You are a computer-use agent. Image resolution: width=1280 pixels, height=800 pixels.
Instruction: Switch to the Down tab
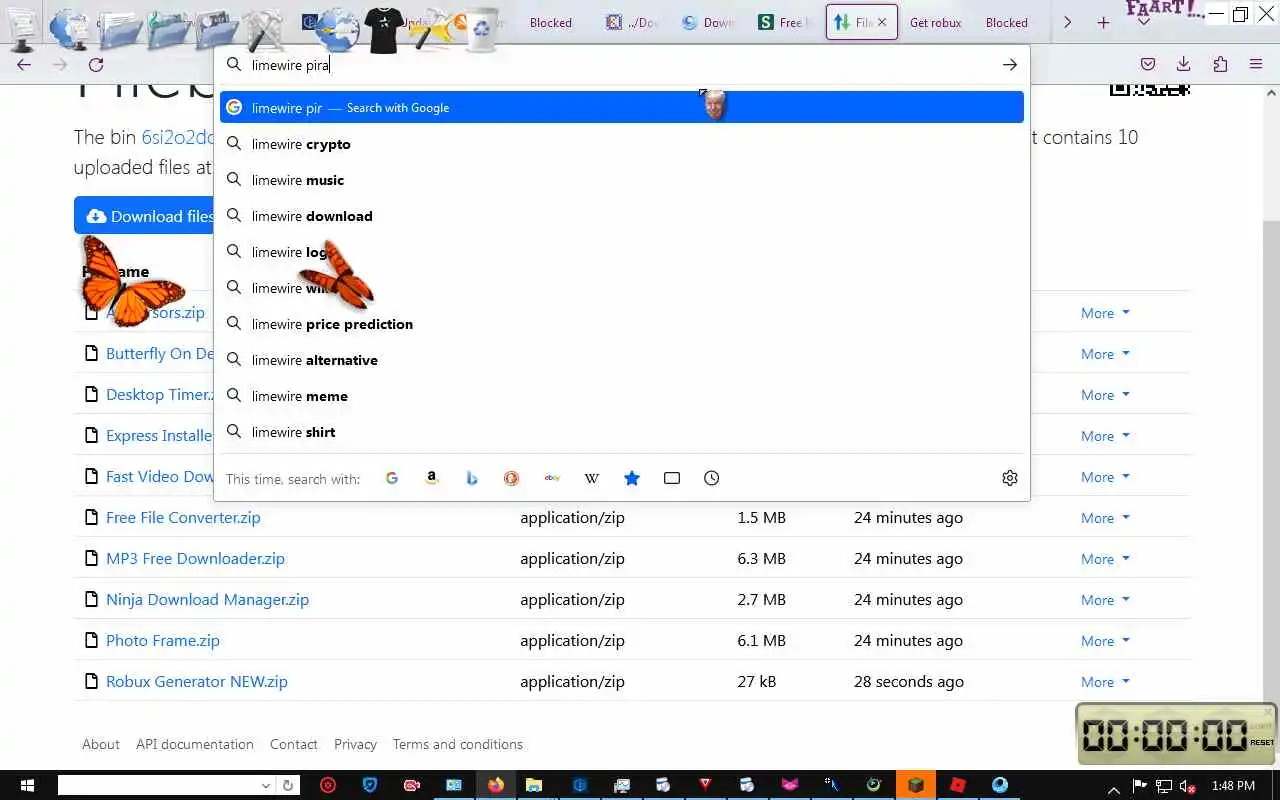point(708,22)
